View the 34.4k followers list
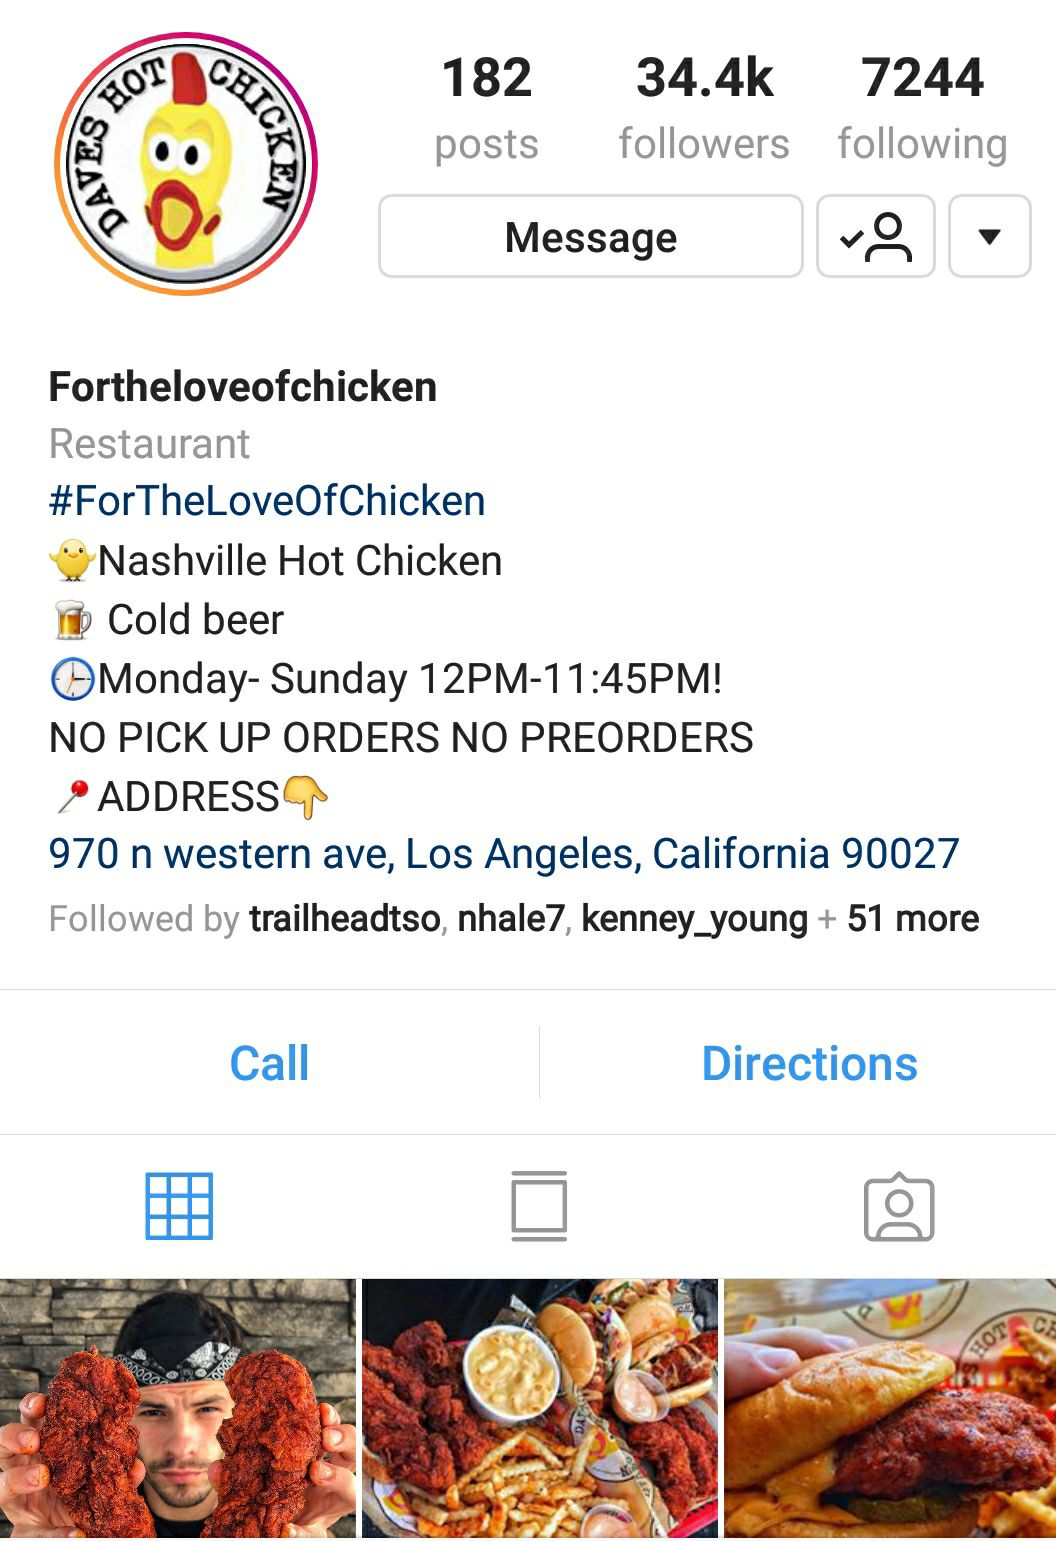The height and width of the screenshot is (1541, 1056). point(704,108)
